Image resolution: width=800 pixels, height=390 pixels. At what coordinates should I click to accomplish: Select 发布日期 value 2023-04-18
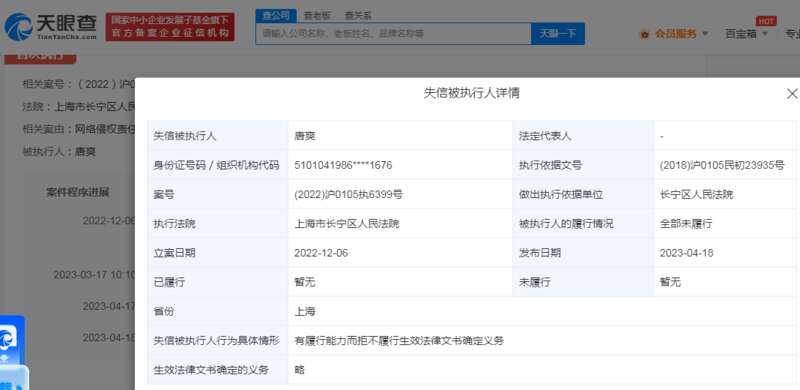[x=686, y=253]
